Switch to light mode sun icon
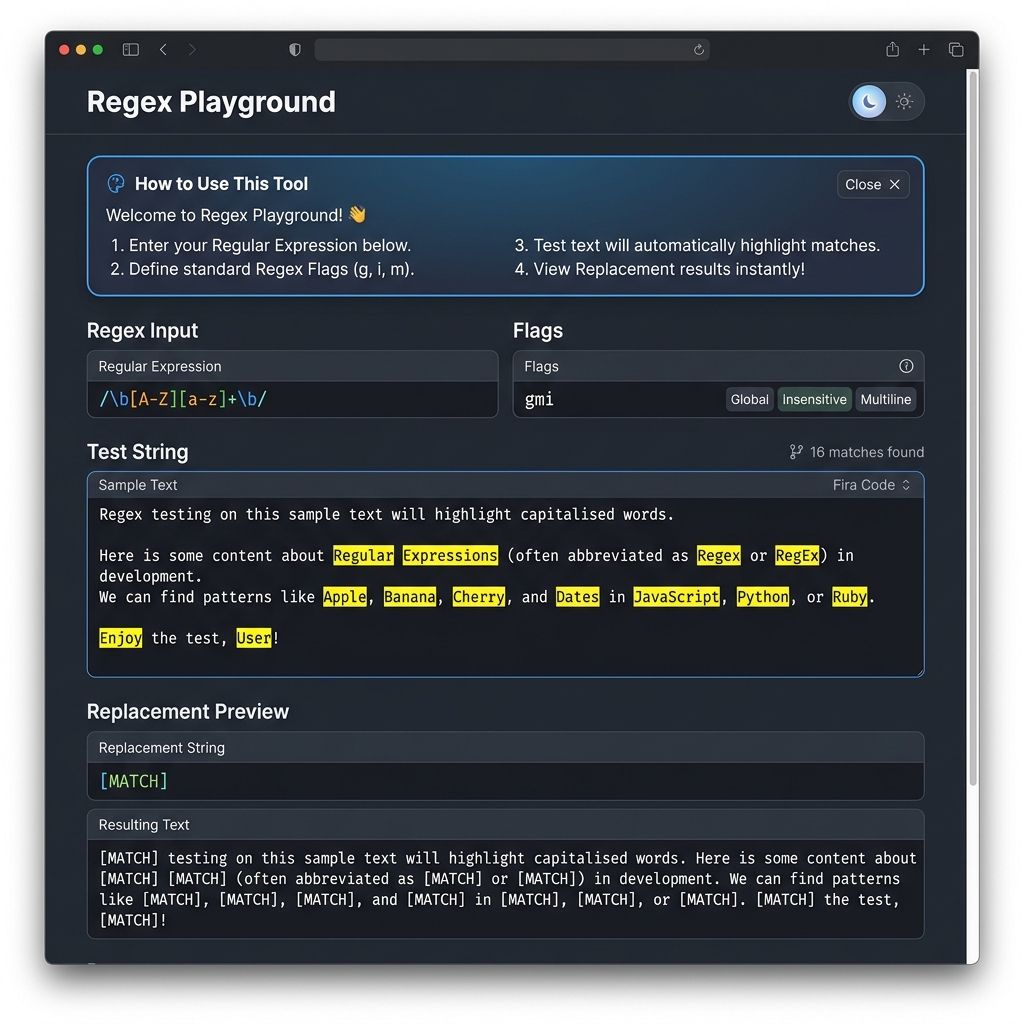Image resolution: width=1024 pixels, height=1024 pixels. point(904,102)
